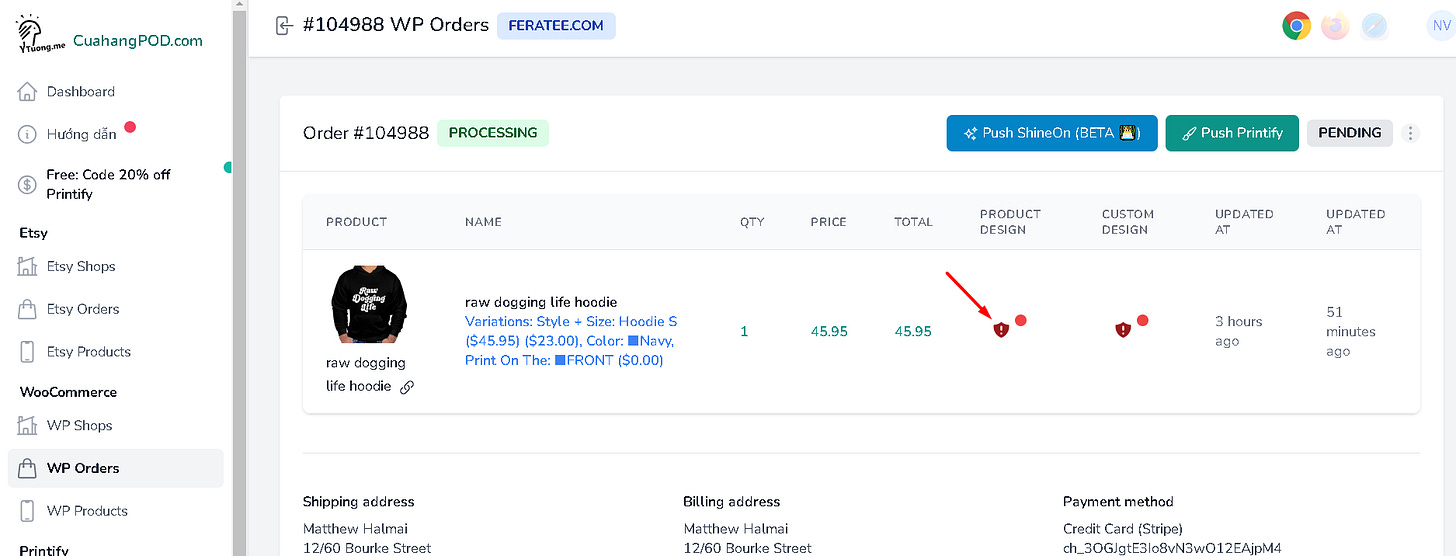The image size is (1456, 556).
Task: Click the Hướng dẫn info icon
Action: [28, 134]
